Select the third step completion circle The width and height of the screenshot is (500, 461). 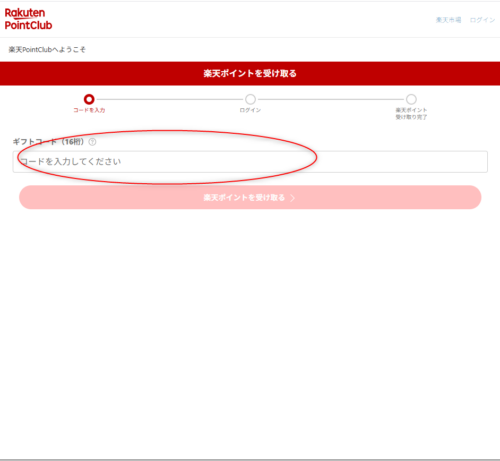[x=411, y=99]
